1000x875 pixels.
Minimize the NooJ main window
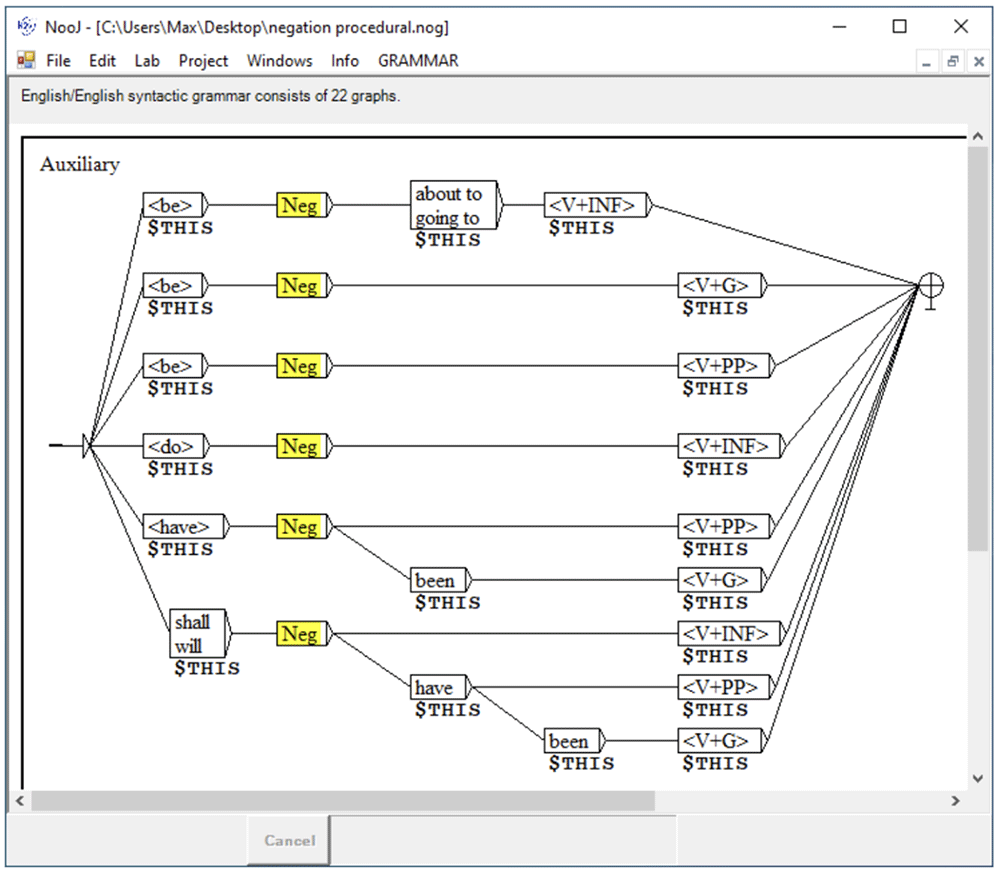(839, 26)
